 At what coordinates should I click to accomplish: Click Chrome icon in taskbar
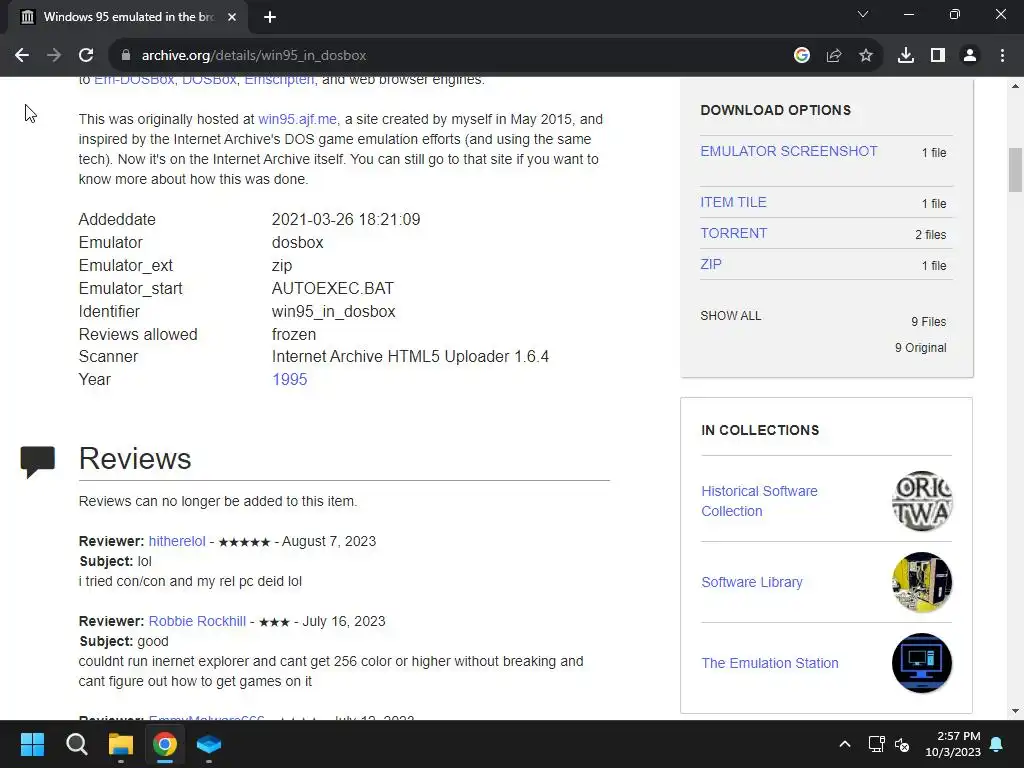(165, 744)
